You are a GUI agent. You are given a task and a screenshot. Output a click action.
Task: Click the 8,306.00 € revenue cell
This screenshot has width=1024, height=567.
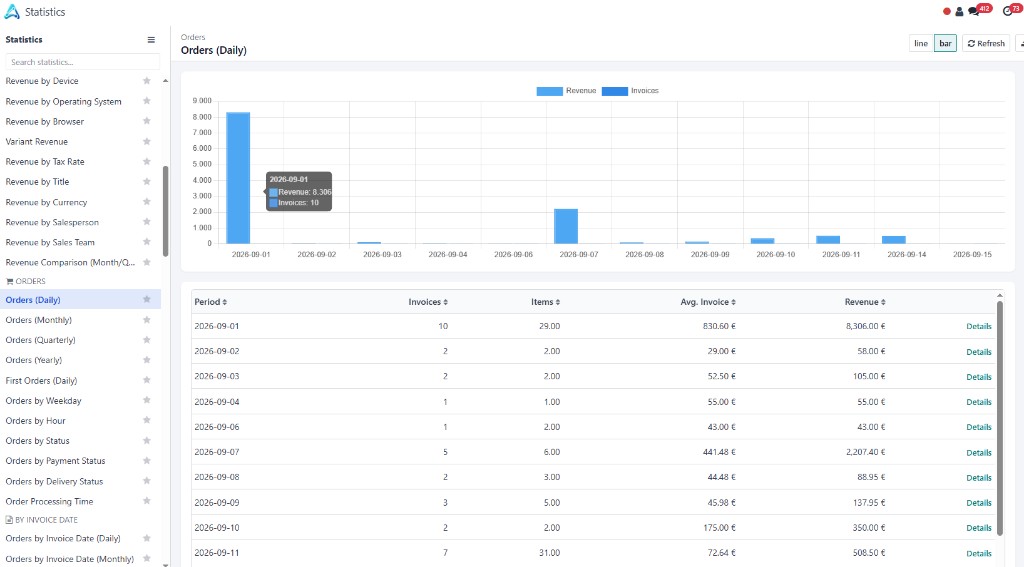pyautogui.click(x=865, y=326)
